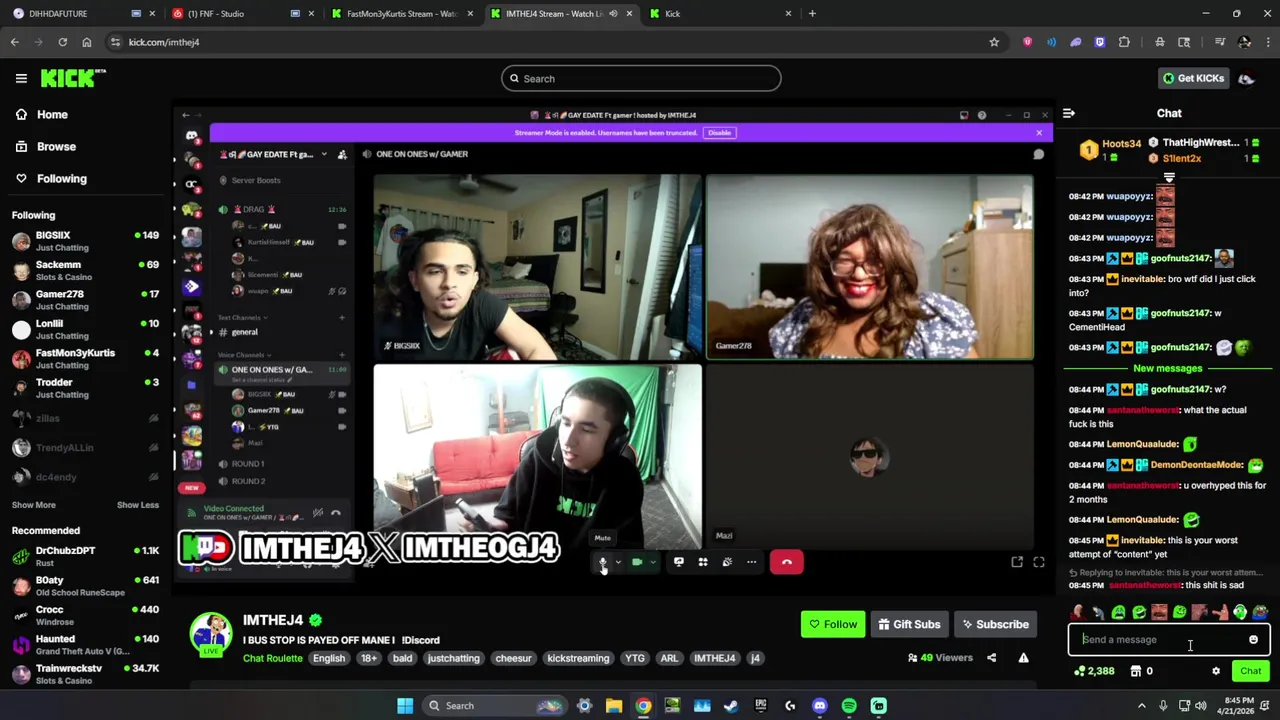
Task: Select the cheesur tag
Action: [x=513, y=659]
